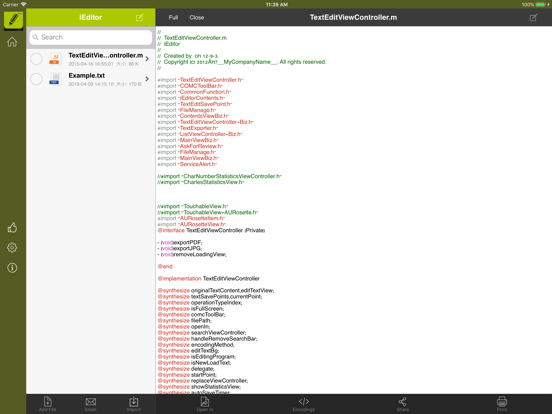This screenshot has height=414, width=552.
Task: Tap the Import toolbar icon
Action: [133, 404]
